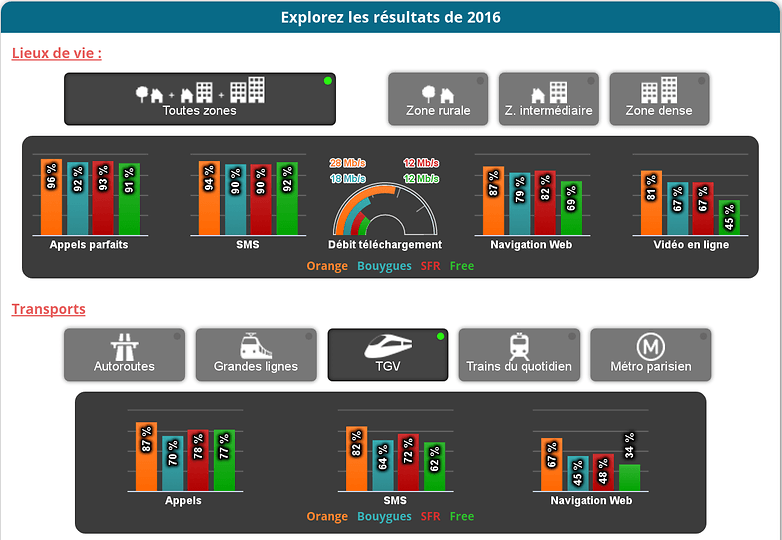Click the green 34 % bar in TGV Navigation Web
This screenshot has height=540, width=782.
tap(629, 478)
